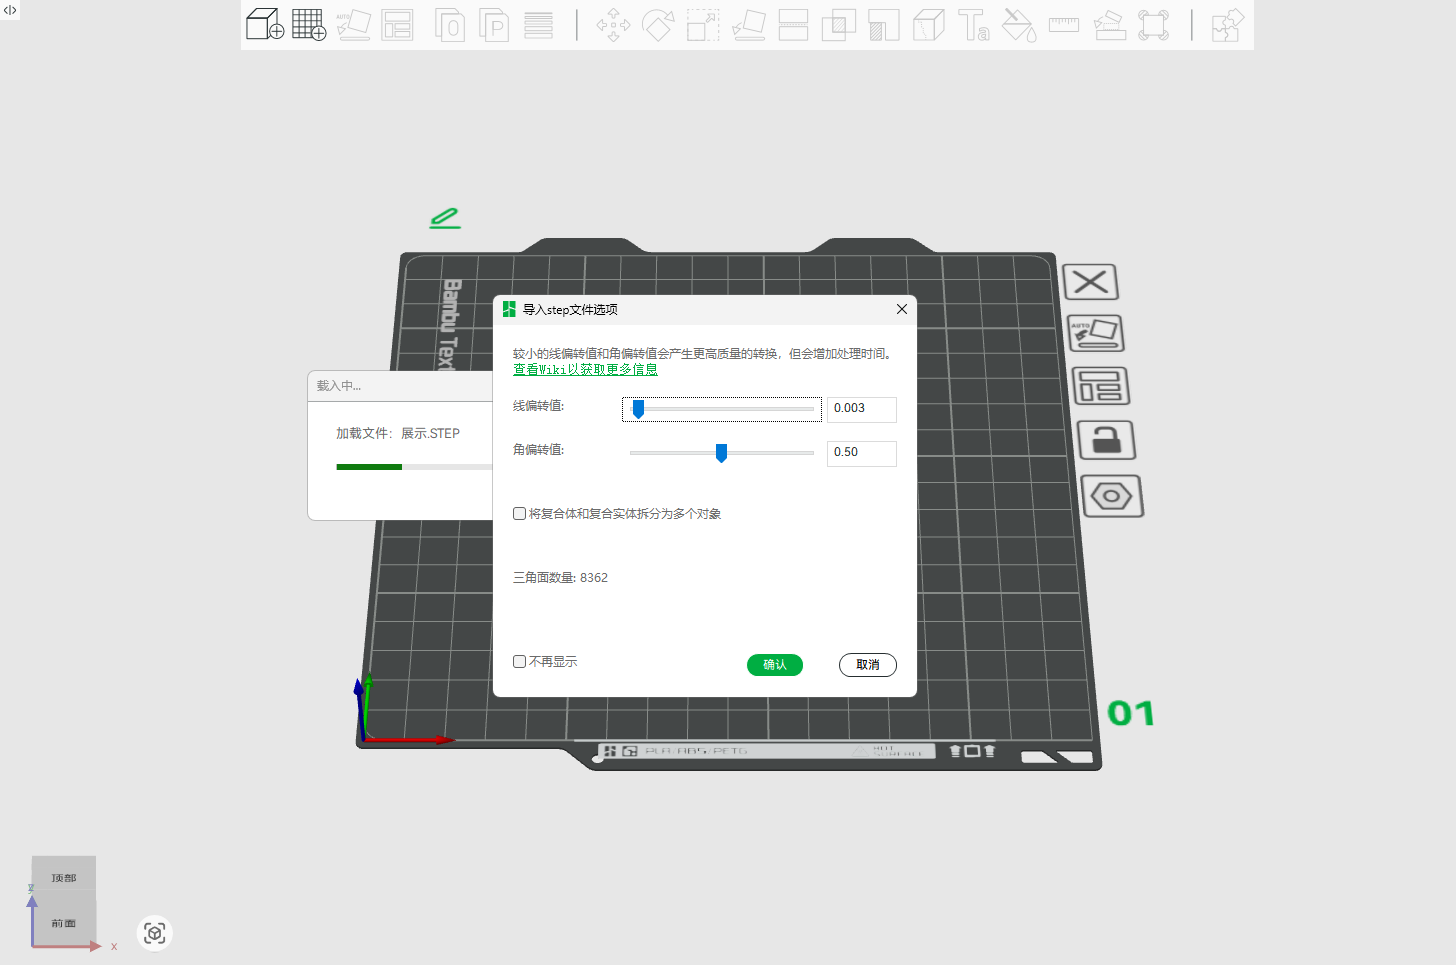Collapse the left sidebar arrow toggle
The height and width of the screenshot is (965, 1456).
(x=10, y=10)
